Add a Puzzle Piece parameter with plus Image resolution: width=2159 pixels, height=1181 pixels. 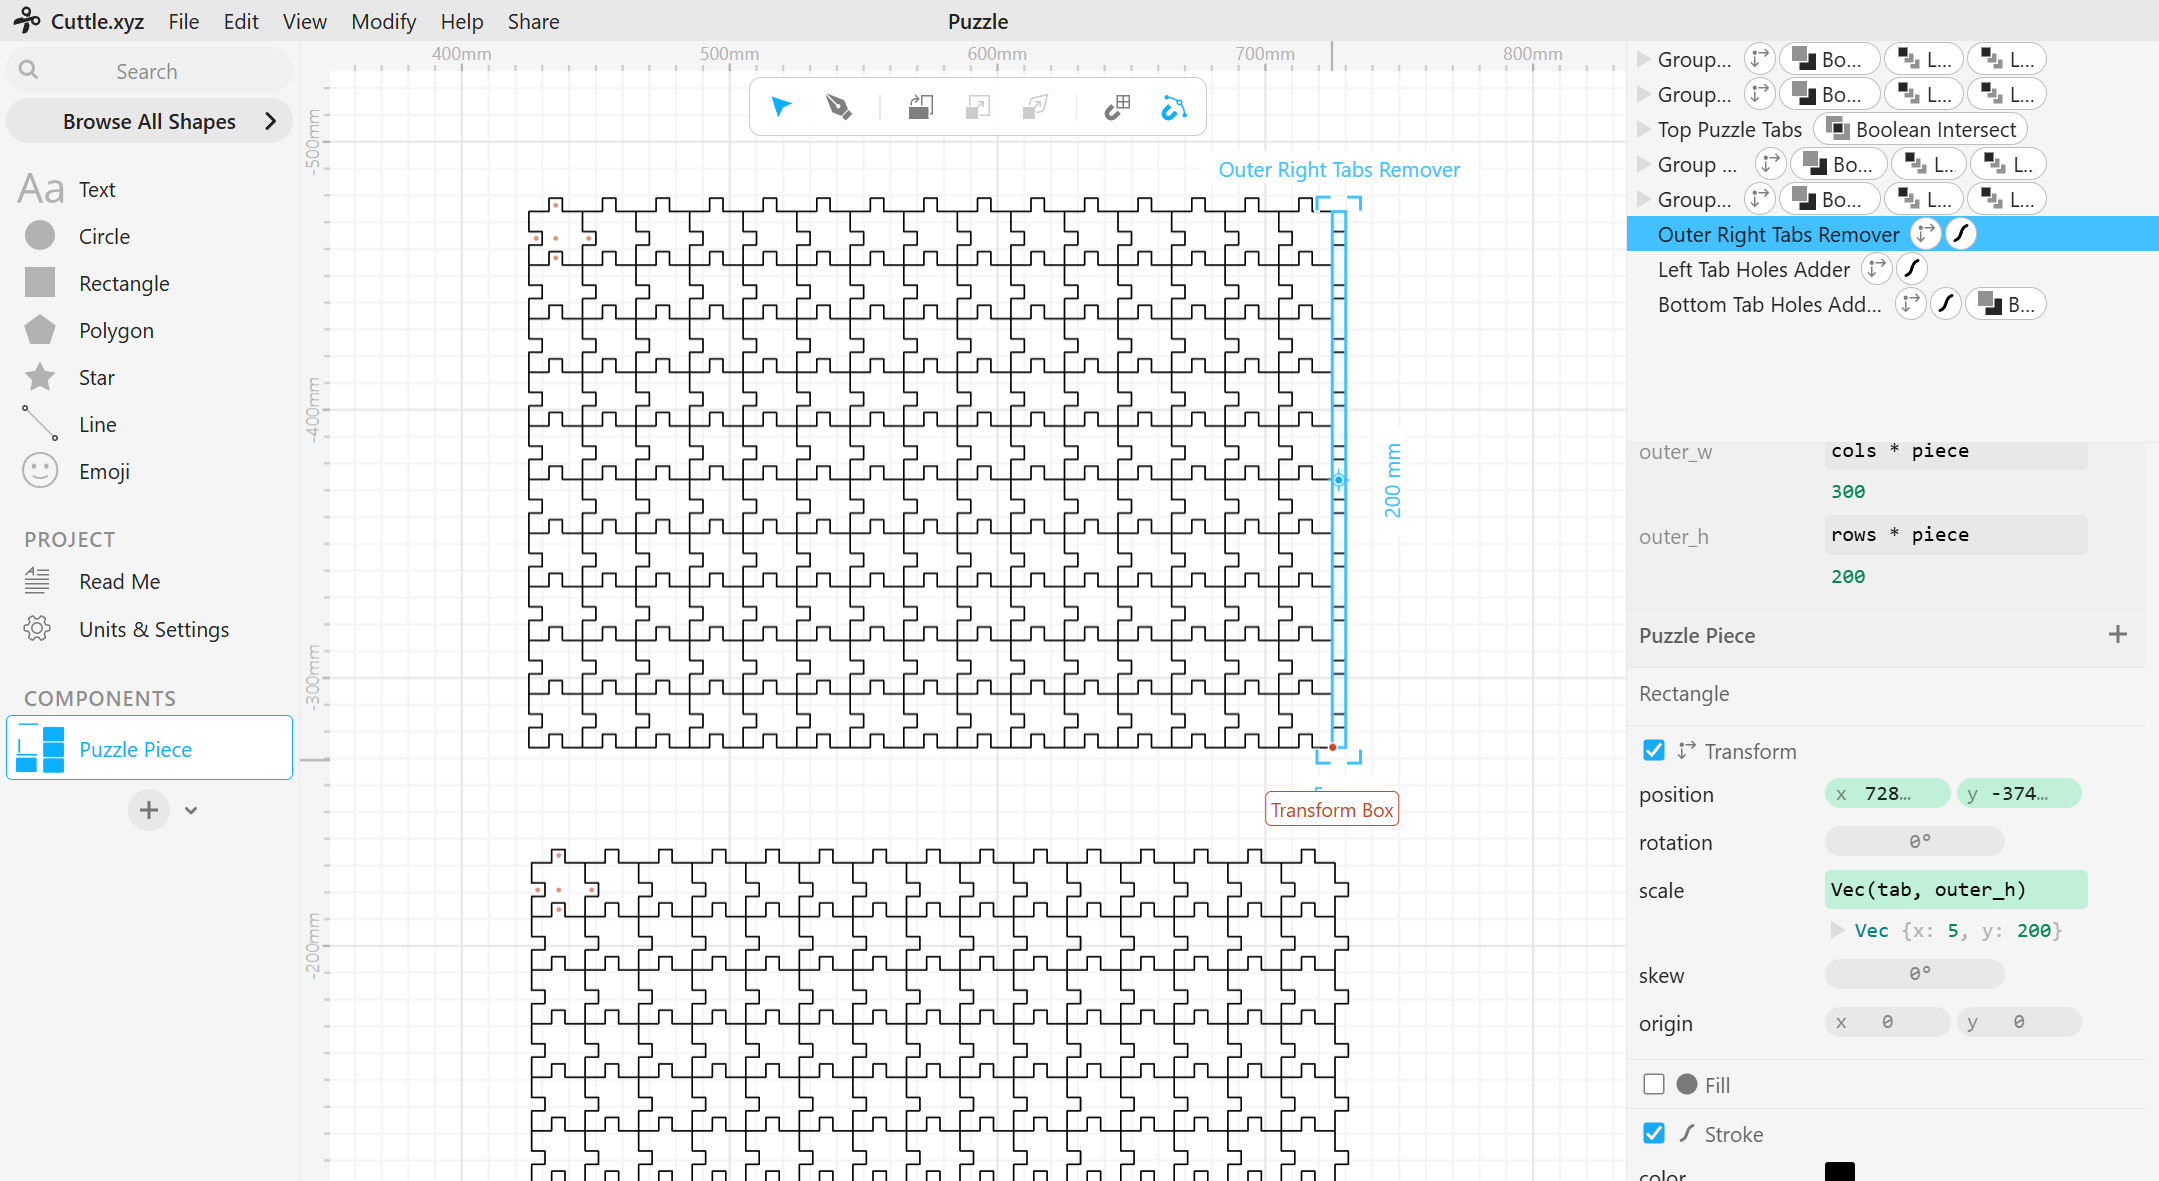click(2117, 634)
